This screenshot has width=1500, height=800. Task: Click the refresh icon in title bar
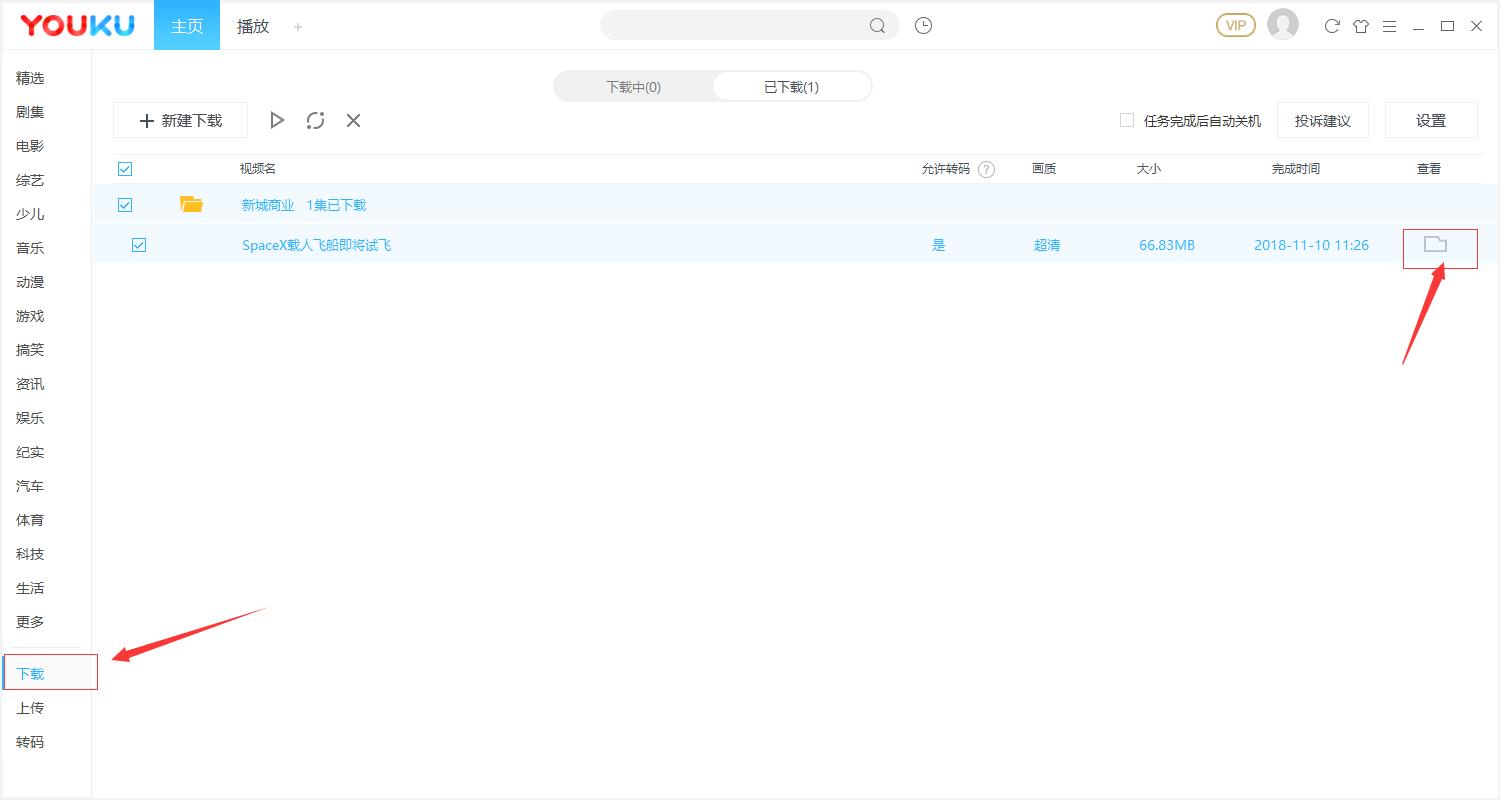click(1331, 26)
